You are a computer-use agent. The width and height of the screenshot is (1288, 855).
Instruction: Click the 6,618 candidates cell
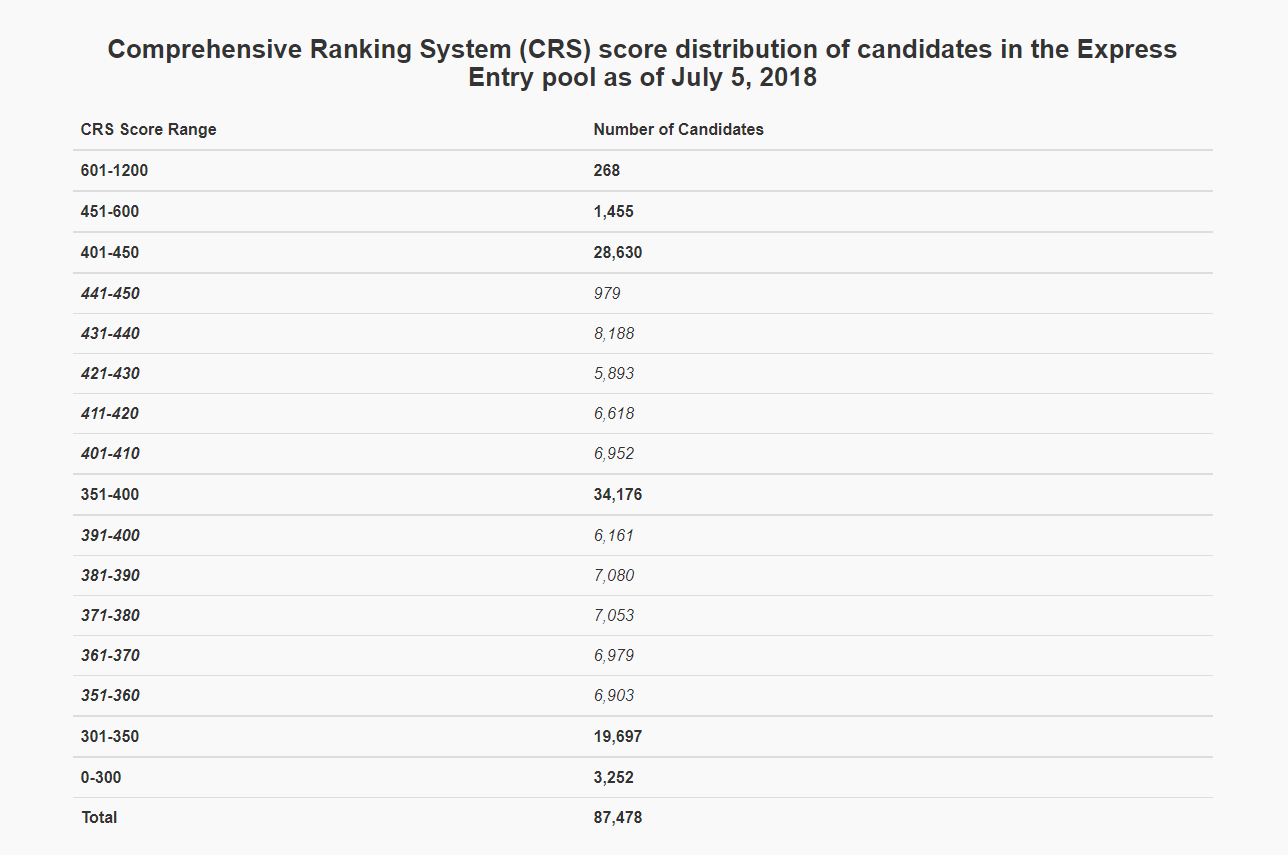(x=613, y=414)
